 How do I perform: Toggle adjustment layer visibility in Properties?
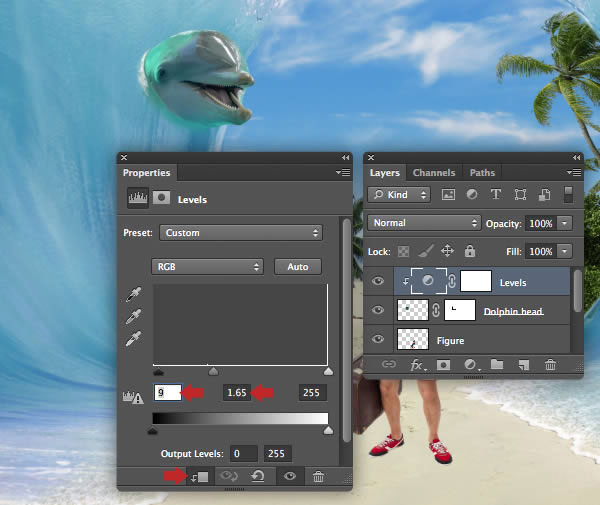(290, 476)
